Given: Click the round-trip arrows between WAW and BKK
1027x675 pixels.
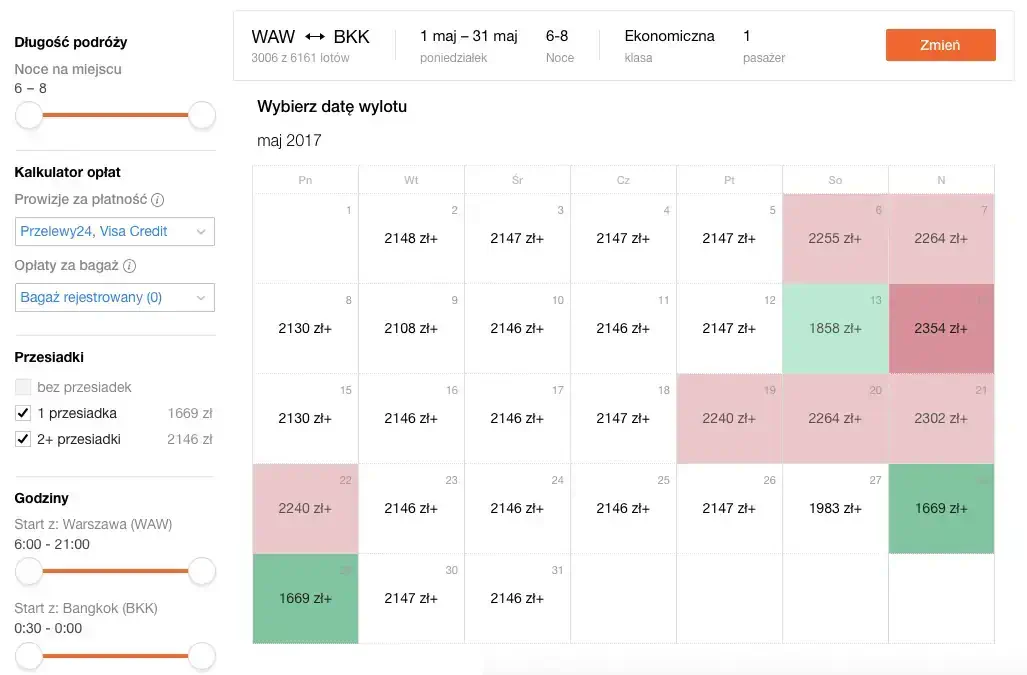Looking at the screenshot, I should pos(314,37).
